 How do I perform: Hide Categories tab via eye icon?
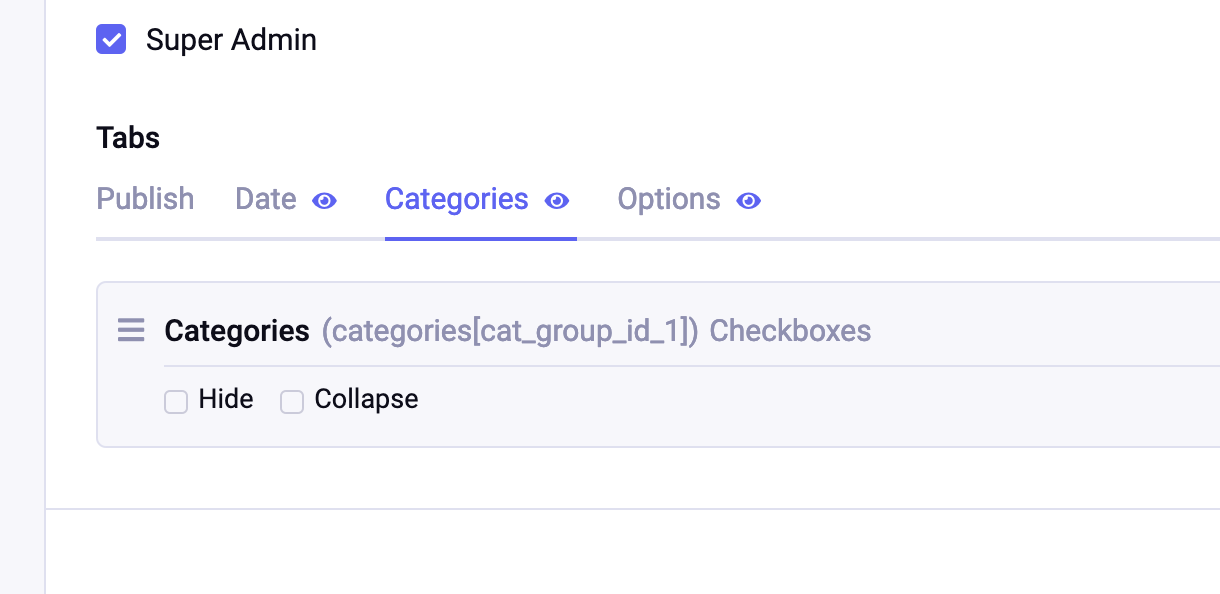click(557, 201)
